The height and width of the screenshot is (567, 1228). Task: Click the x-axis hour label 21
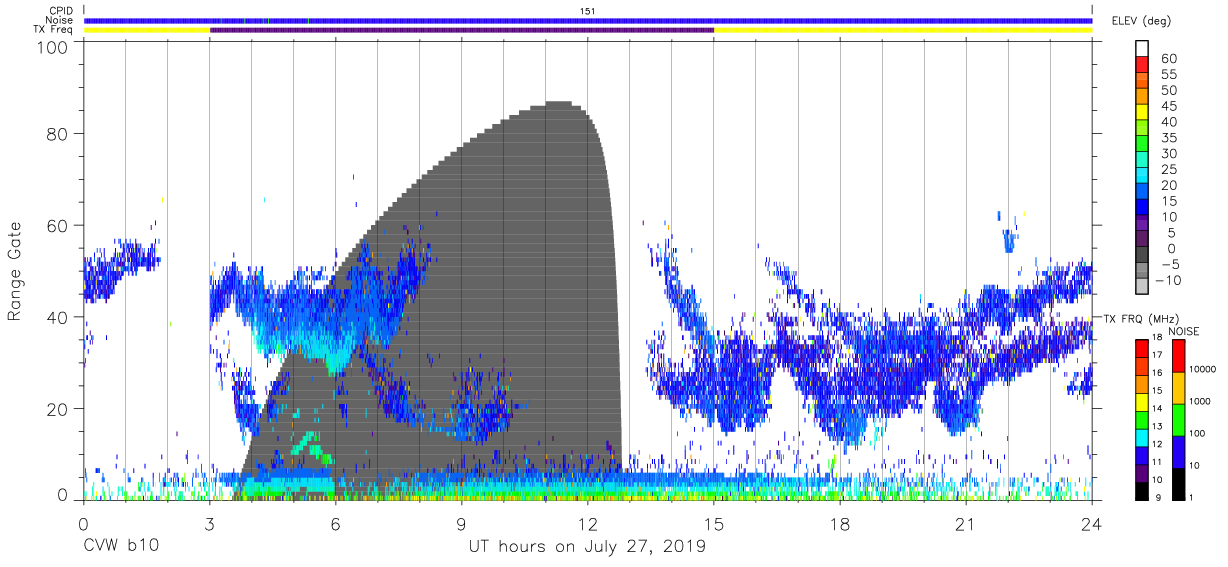point(965,524)
